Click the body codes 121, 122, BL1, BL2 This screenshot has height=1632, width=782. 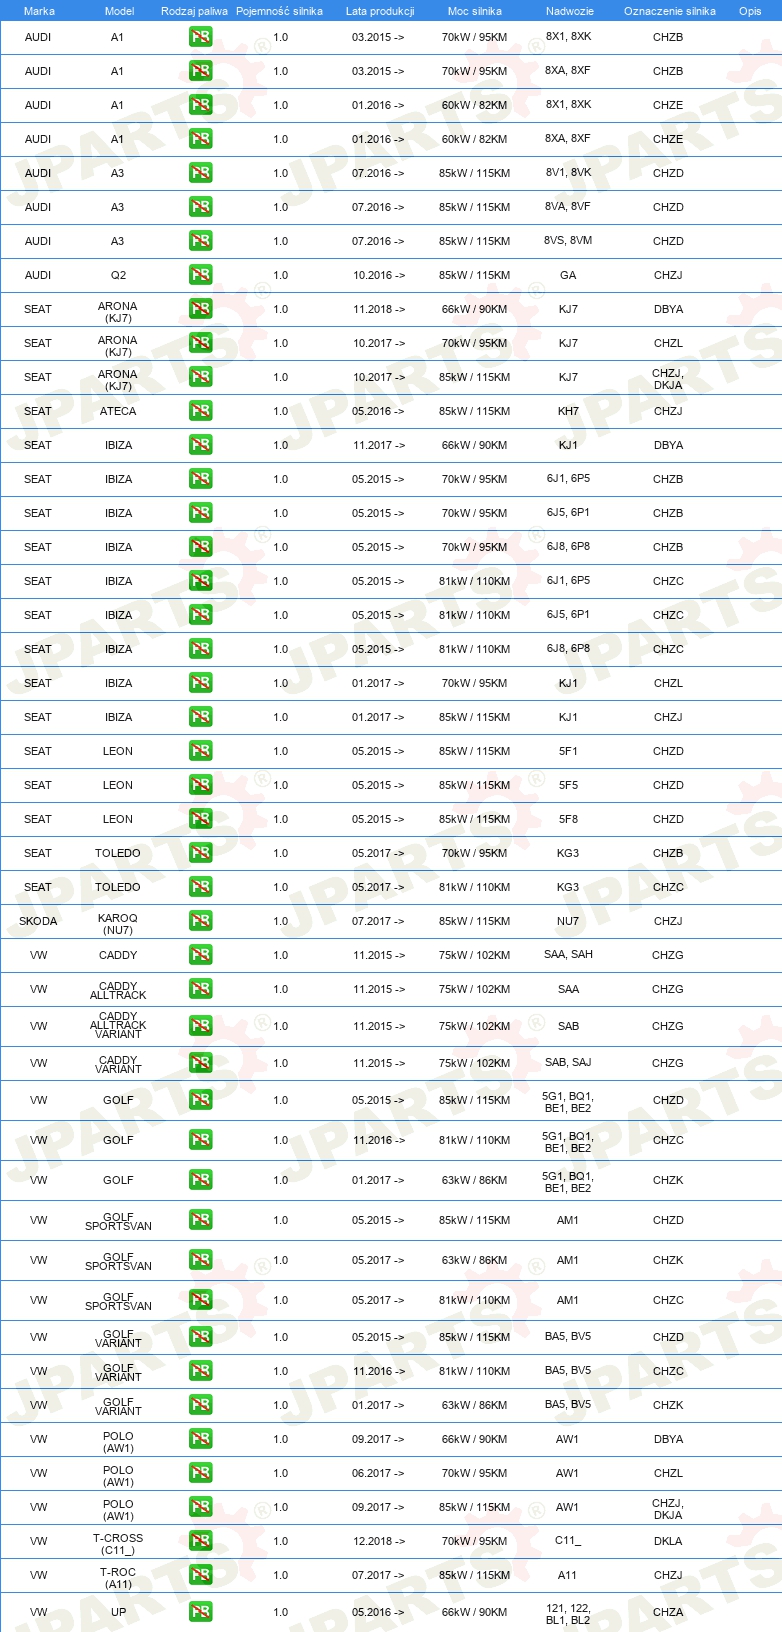568,1614
